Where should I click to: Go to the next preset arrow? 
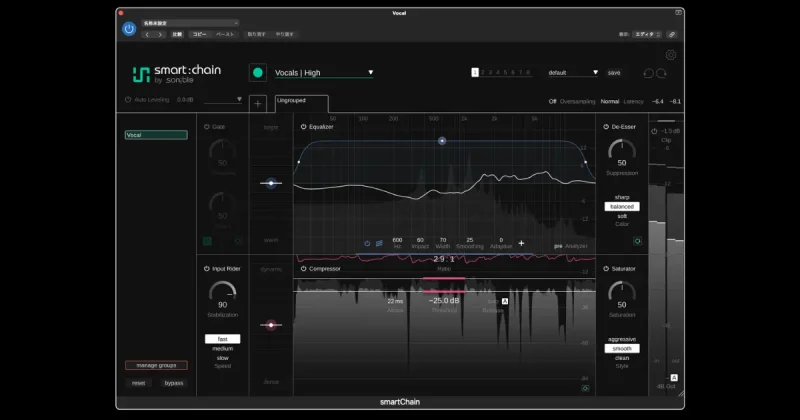click(160, 35)
